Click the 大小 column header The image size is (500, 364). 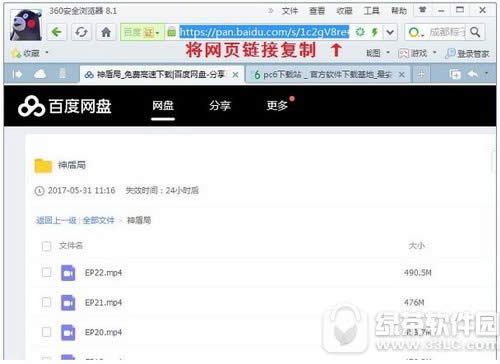coord(417,246)
